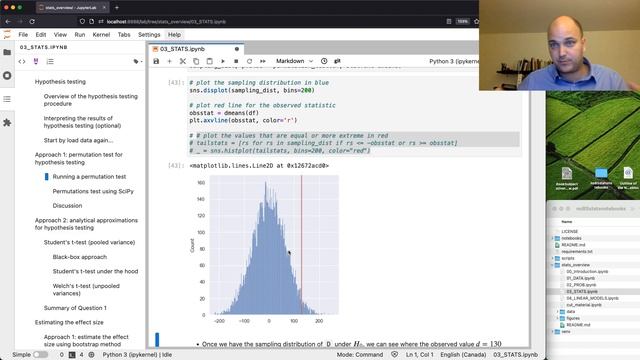Select Student's t-test under the hood
Viewport: 640px width, 360px height.
(x=95, y=271)
